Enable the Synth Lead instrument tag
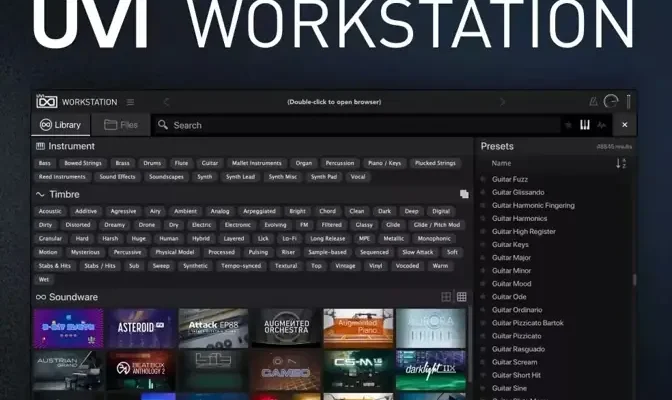 (x=240, y=177)
